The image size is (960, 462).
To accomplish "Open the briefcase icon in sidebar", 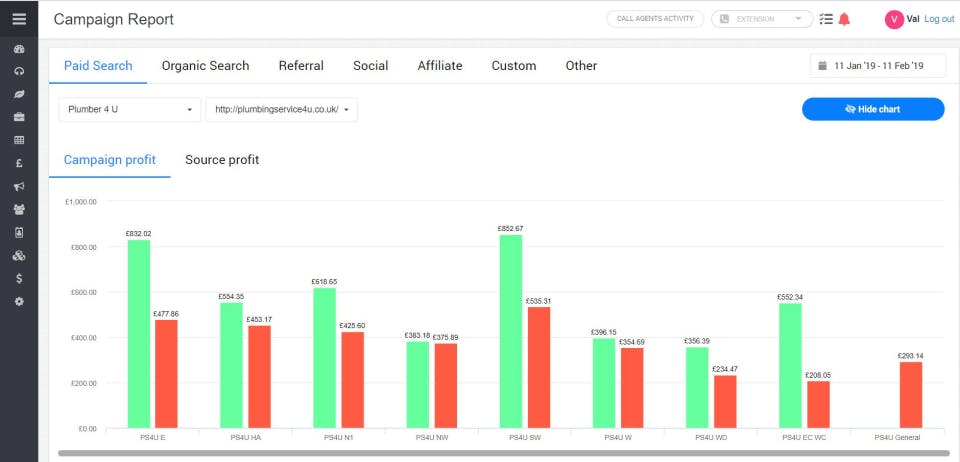I will (x=19, y=117).
